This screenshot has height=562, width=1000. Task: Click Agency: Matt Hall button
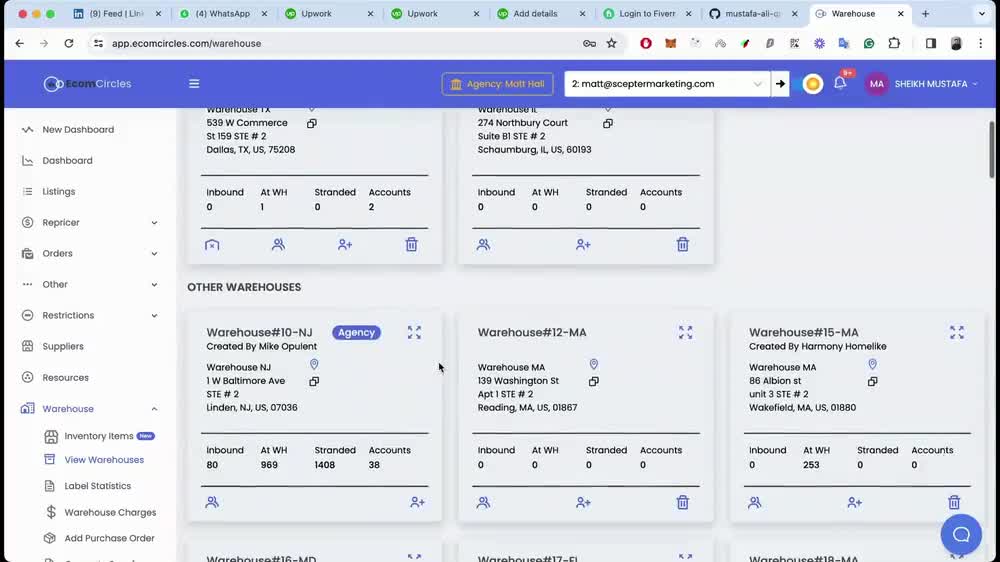tap(497, 84)
